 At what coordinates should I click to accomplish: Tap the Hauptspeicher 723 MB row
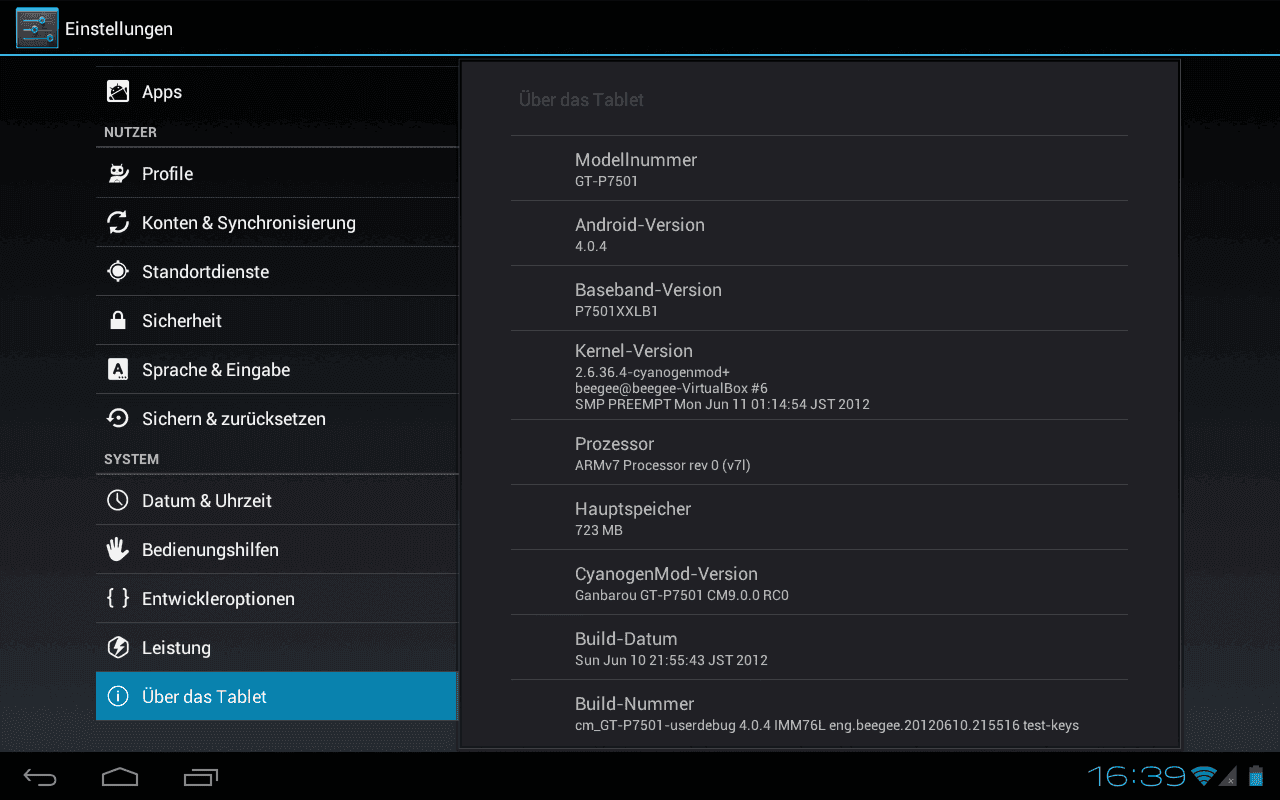tap(819, 518)
